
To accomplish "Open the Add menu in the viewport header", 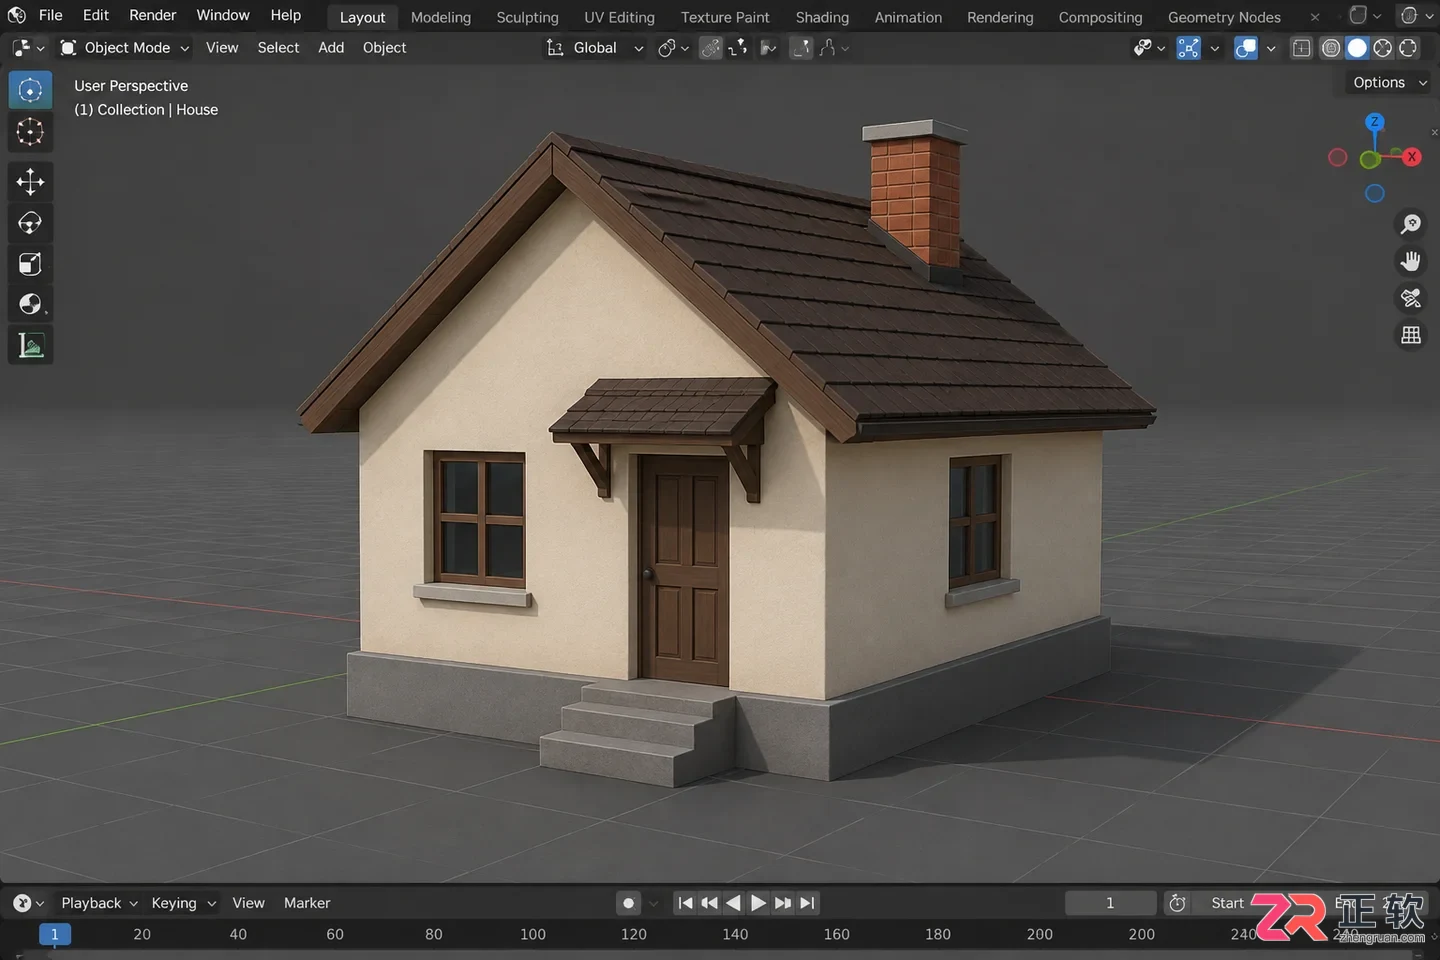I will [x=331, y=48].
